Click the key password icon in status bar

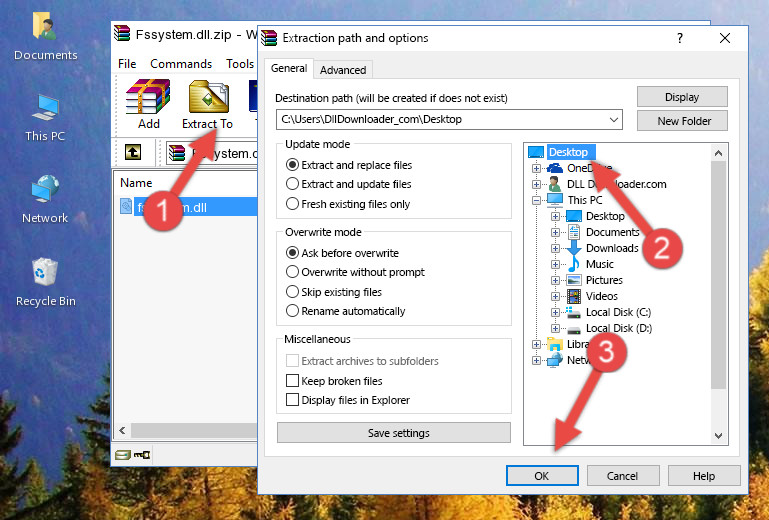142,455
